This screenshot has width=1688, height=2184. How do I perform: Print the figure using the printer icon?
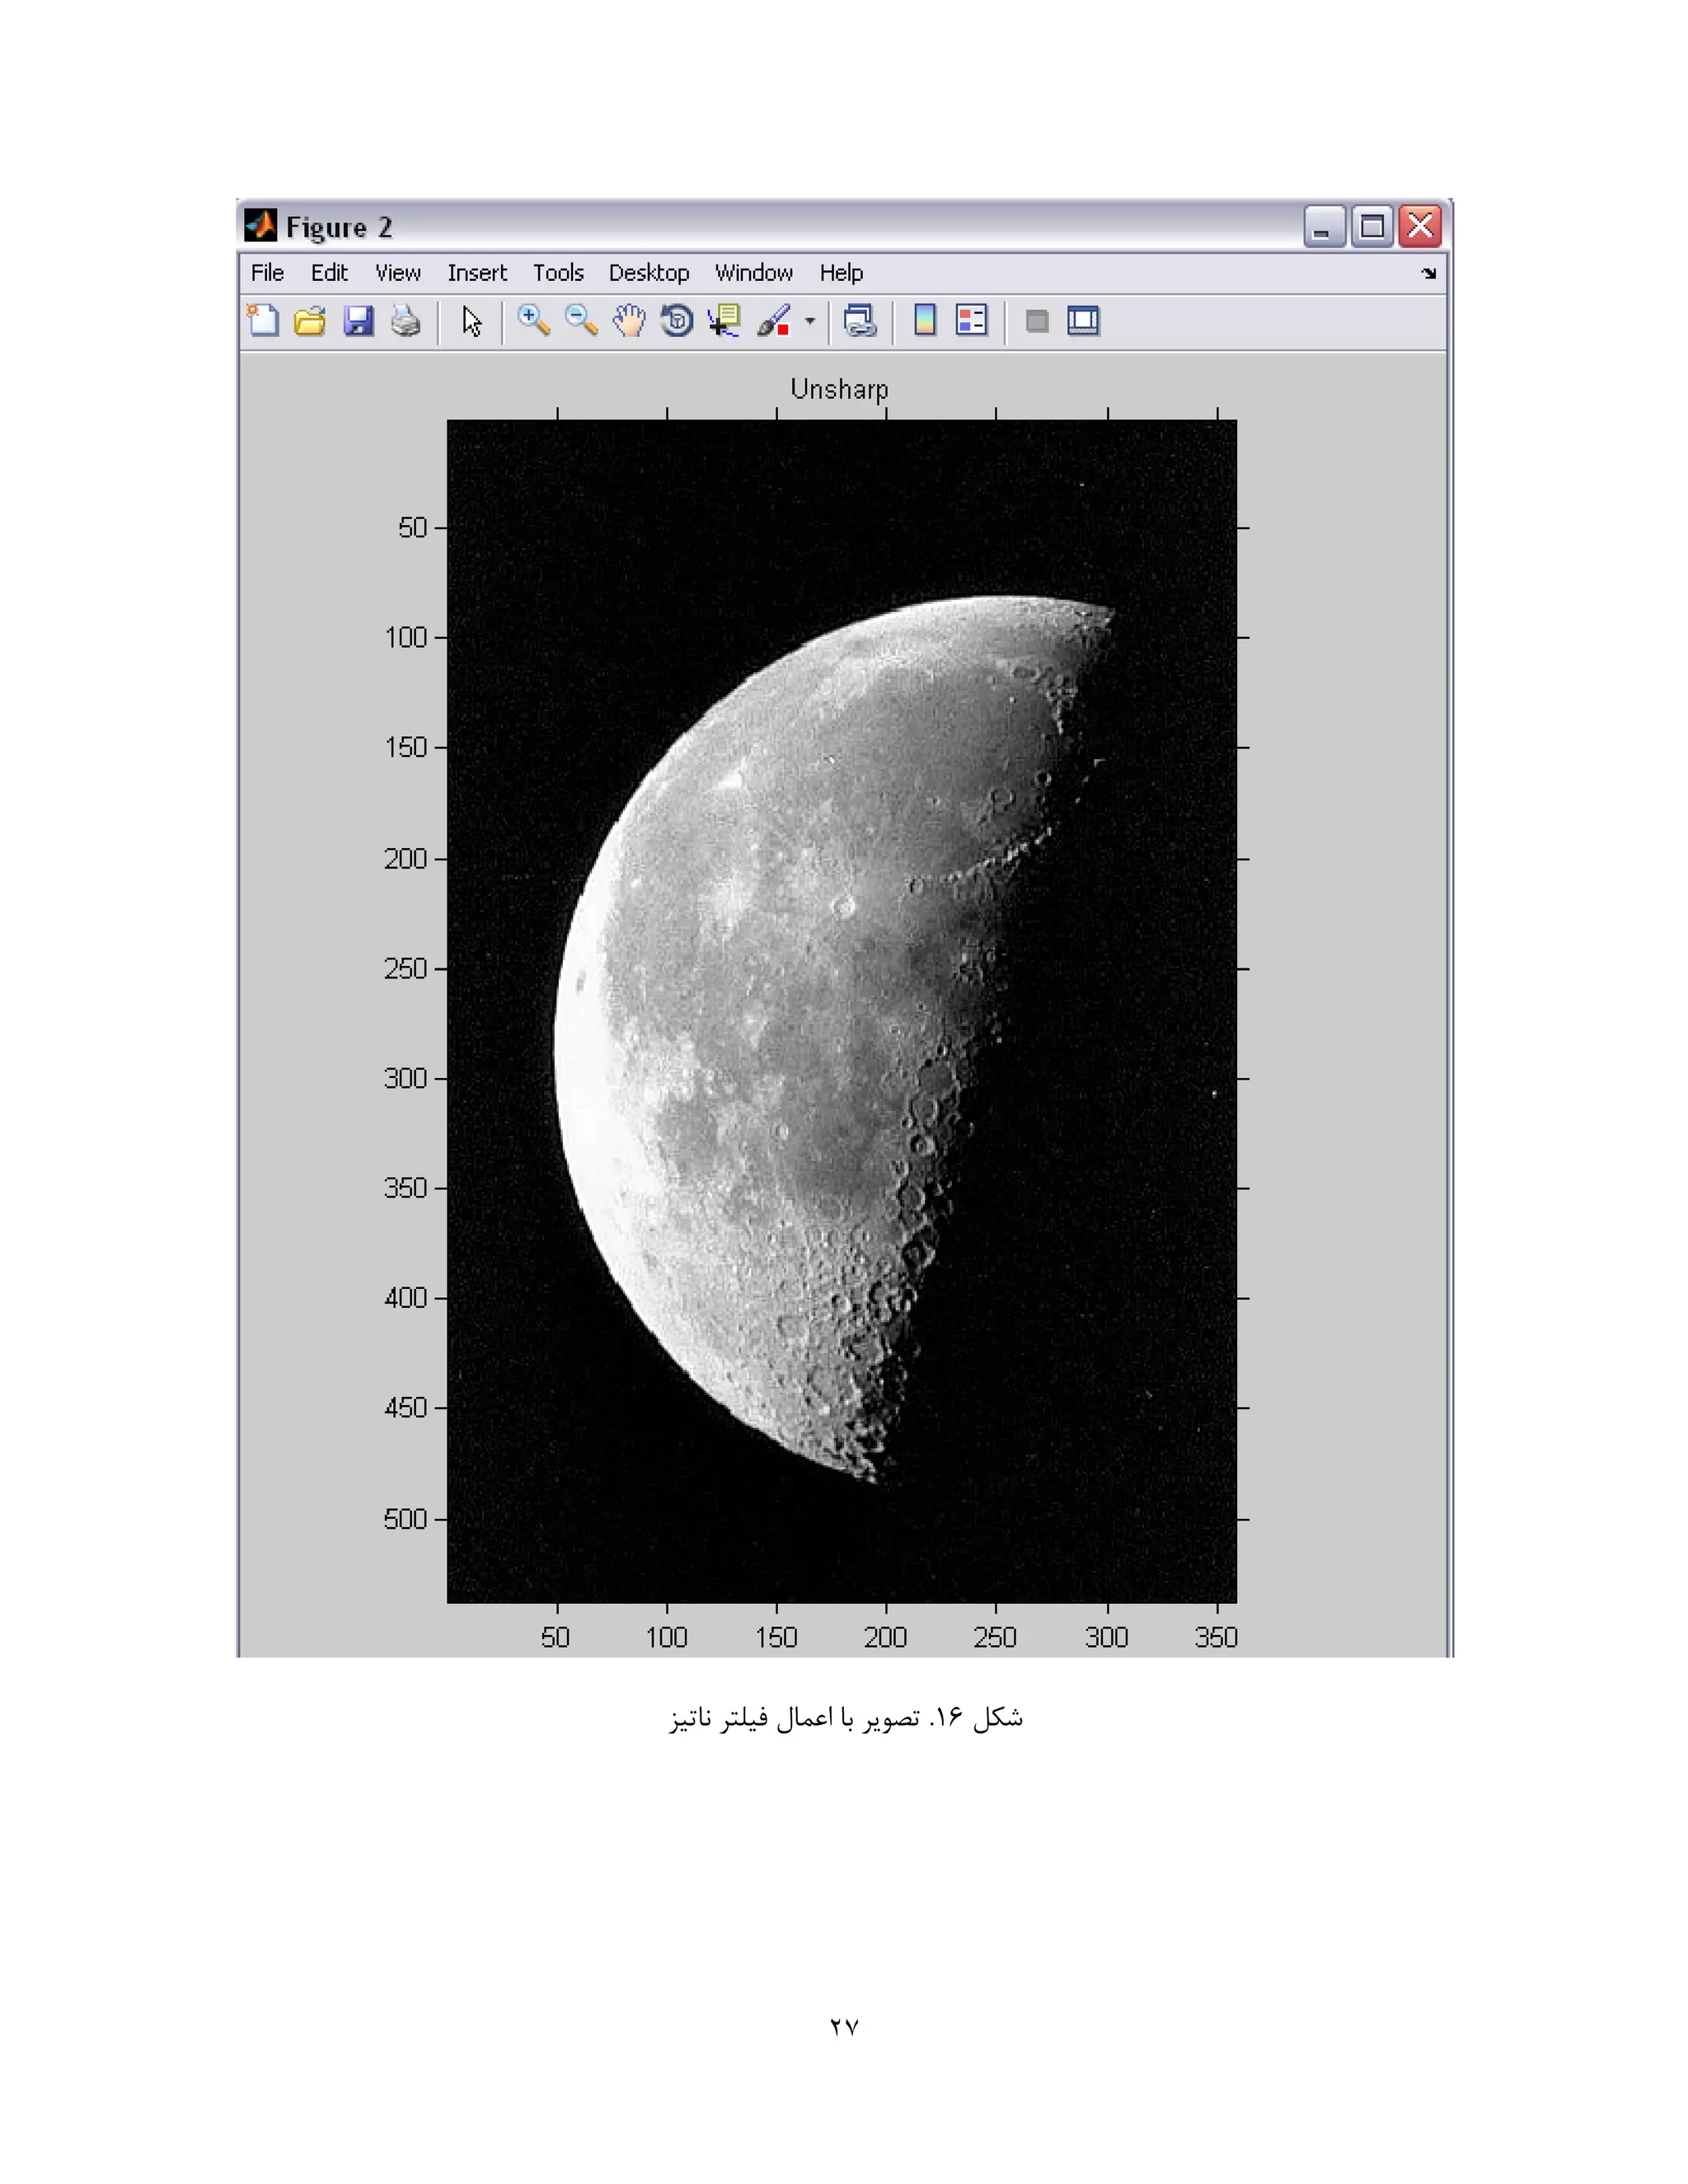(405, 321)
